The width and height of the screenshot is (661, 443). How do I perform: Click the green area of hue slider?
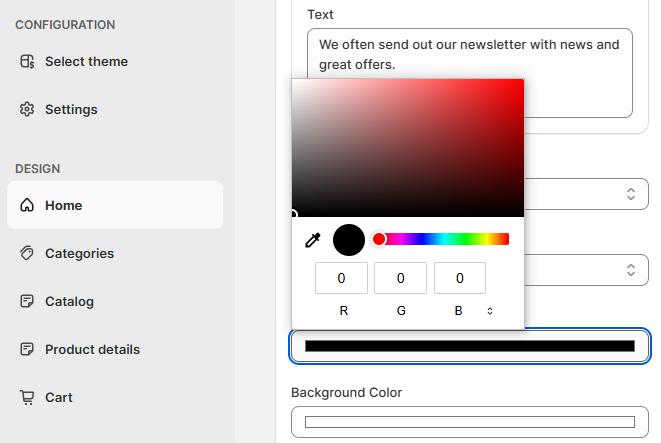[x=464, y=239]
